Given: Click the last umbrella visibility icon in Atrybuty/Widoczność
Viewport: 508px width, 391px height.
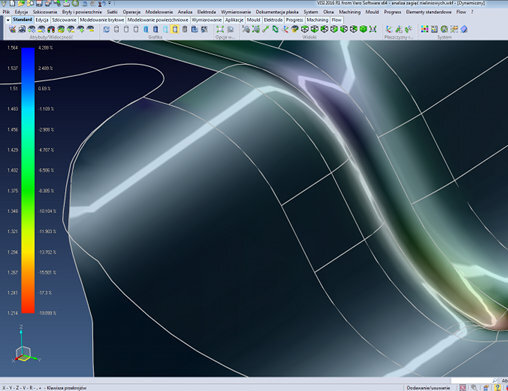Looking at the screenshot, I should point(90,29).
